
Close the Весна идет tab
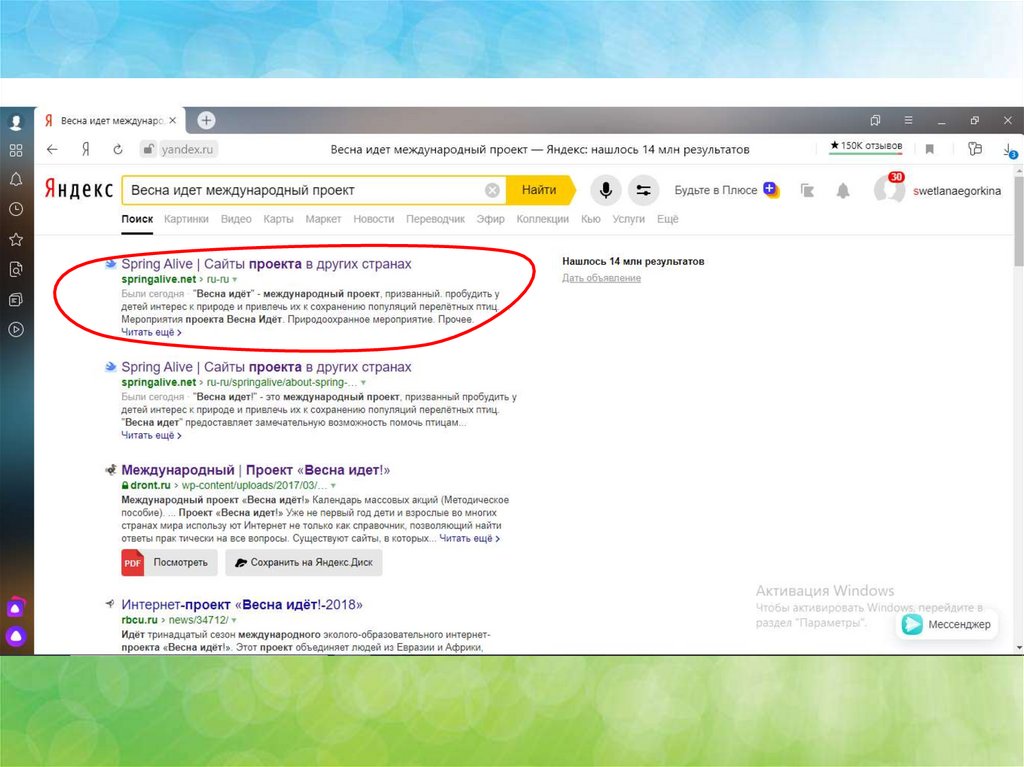point(172,121)
